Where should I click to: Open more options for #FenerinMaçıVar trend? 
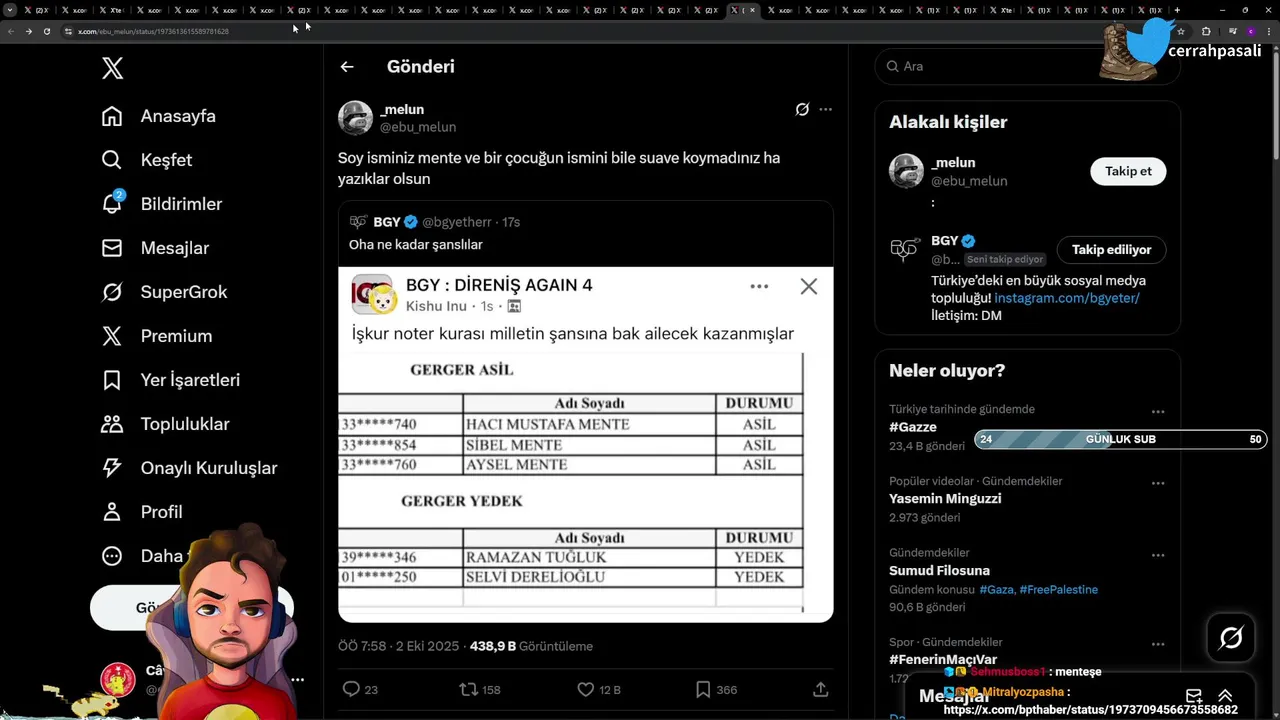coord(1158,645)
